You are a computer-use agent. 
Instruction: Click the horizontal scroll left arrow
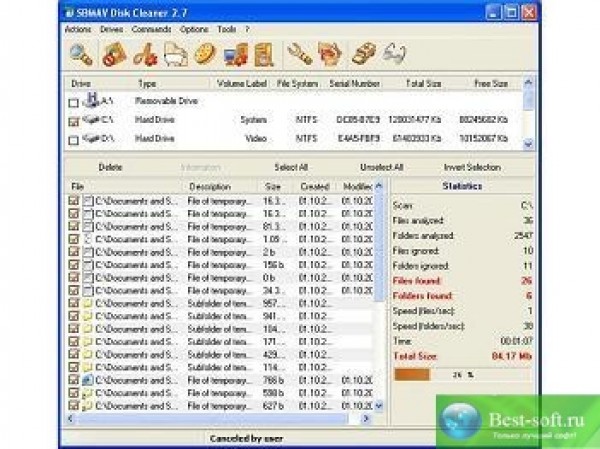[x=71, y=419]
